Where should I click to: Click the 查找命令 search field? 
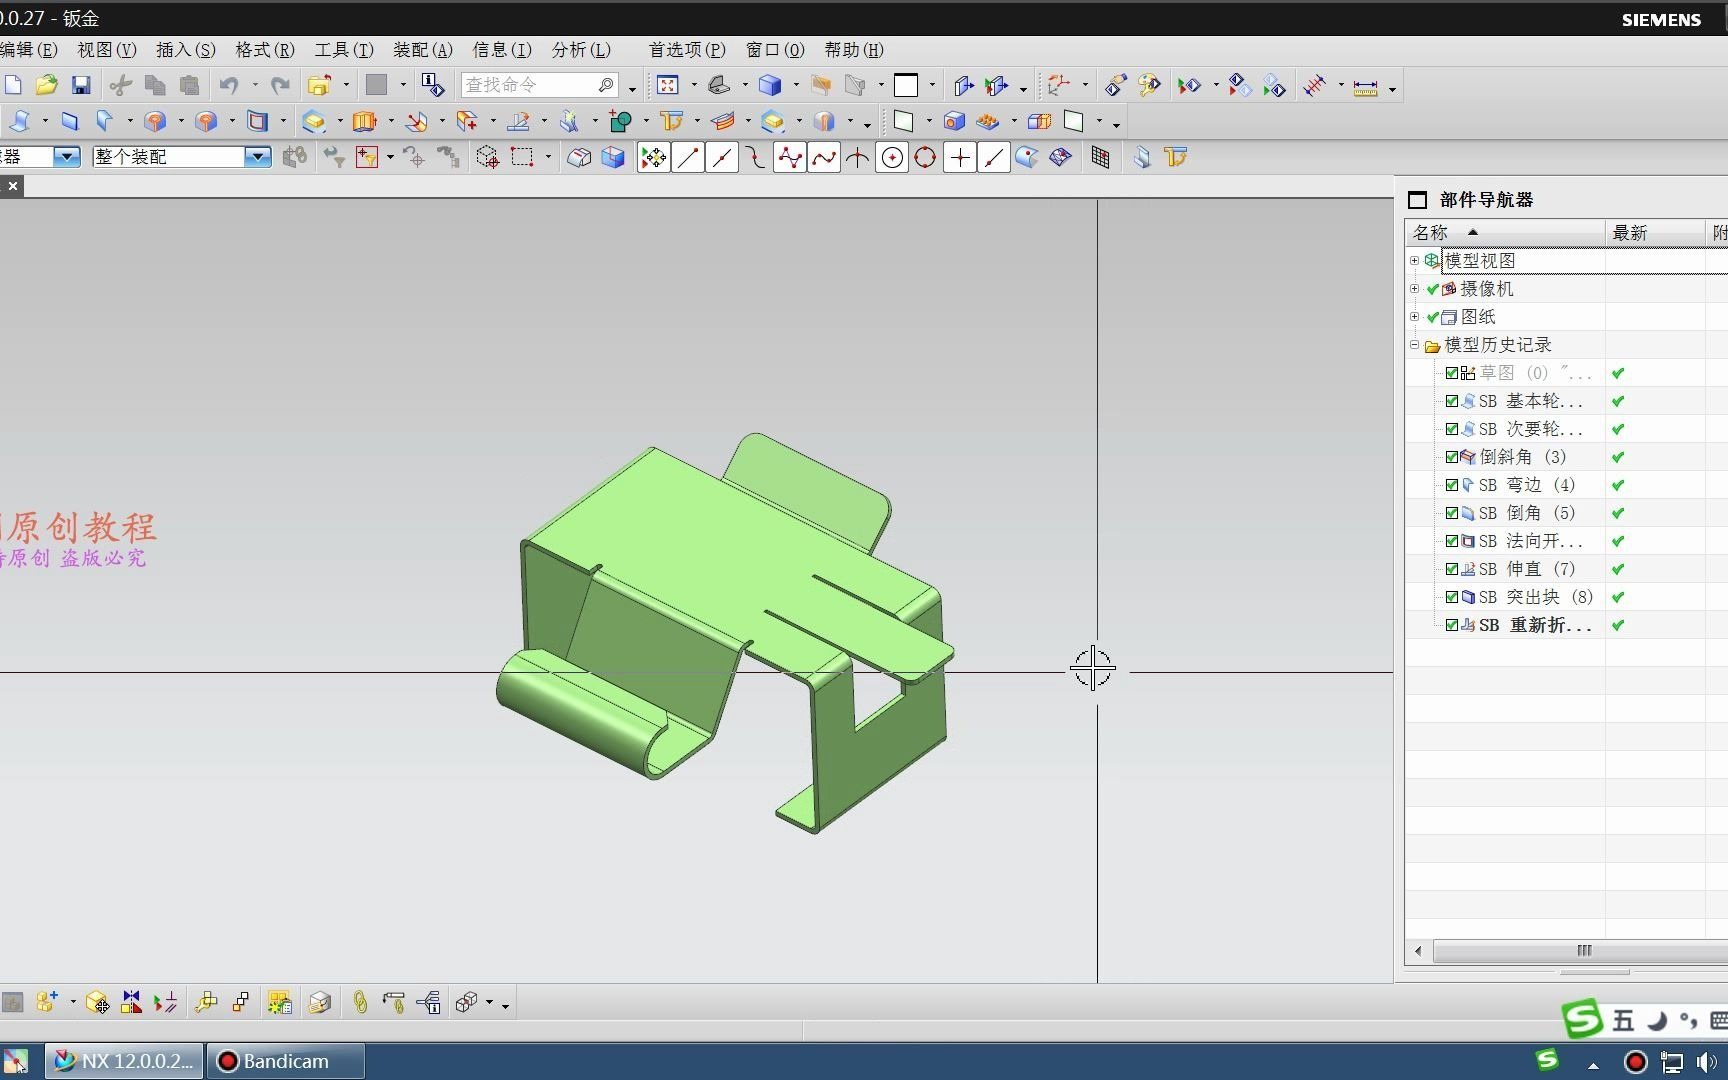(x=538, y=85)
